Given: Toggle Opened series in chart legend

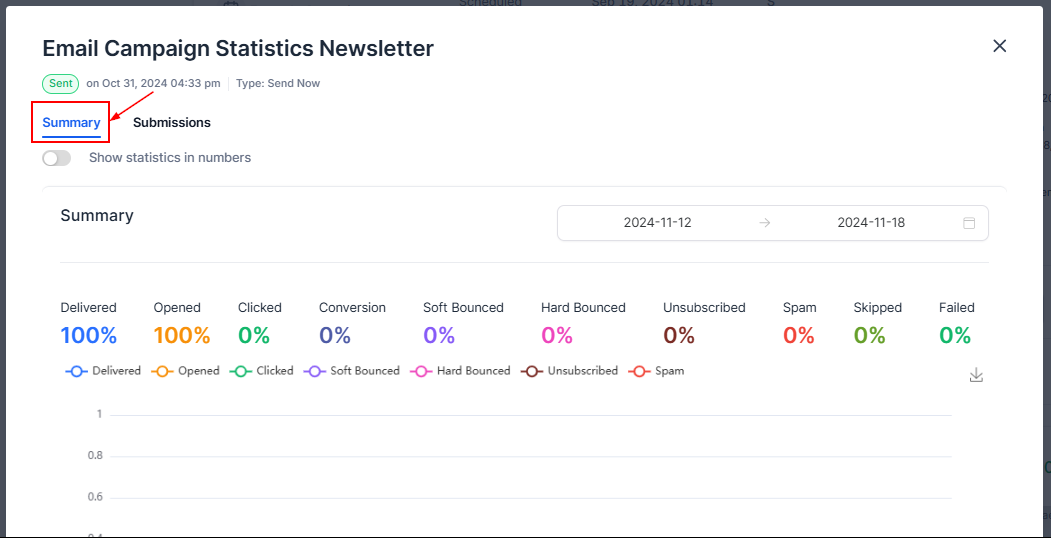Looking at the screenshot, I should (x=186, y=371).
